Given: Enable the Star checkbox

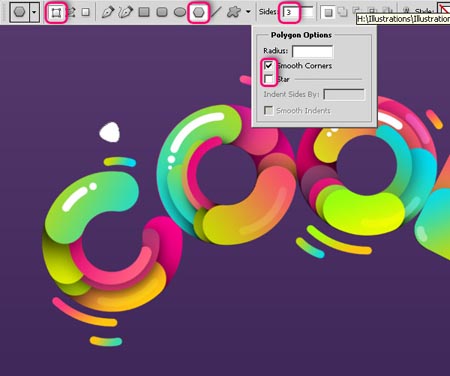Looking at the screenshot, I should click(x=268, y=79).
